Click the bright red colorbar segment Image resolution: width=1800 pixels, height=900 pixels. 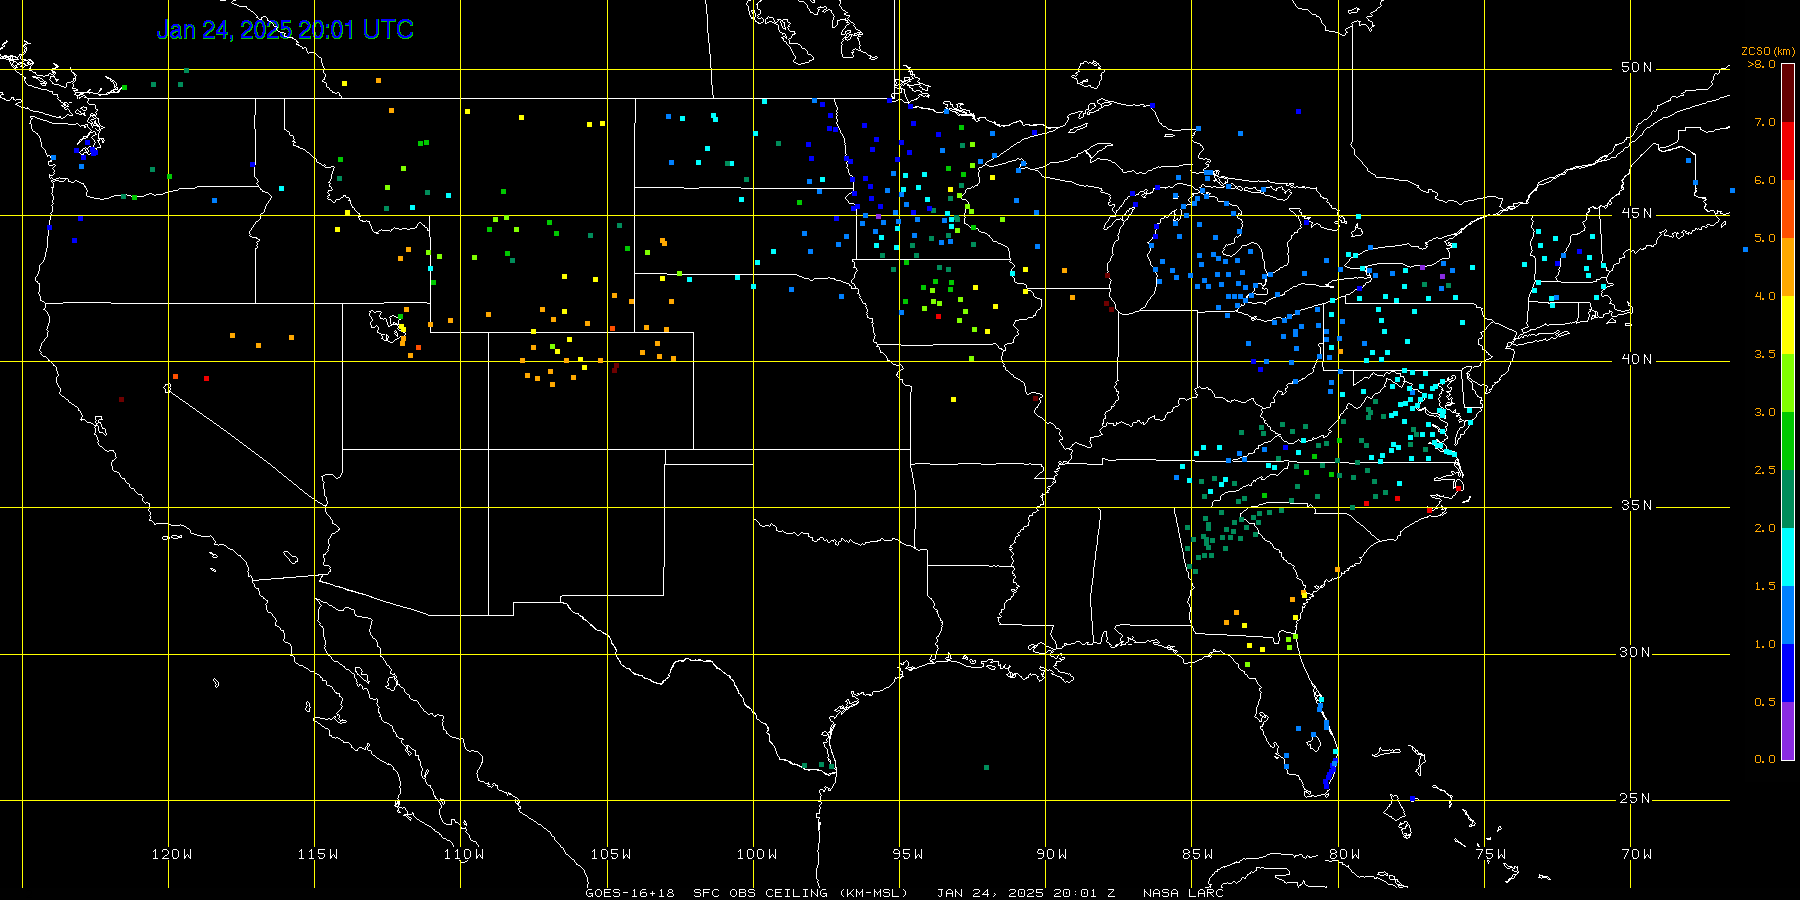point(1788,151)
